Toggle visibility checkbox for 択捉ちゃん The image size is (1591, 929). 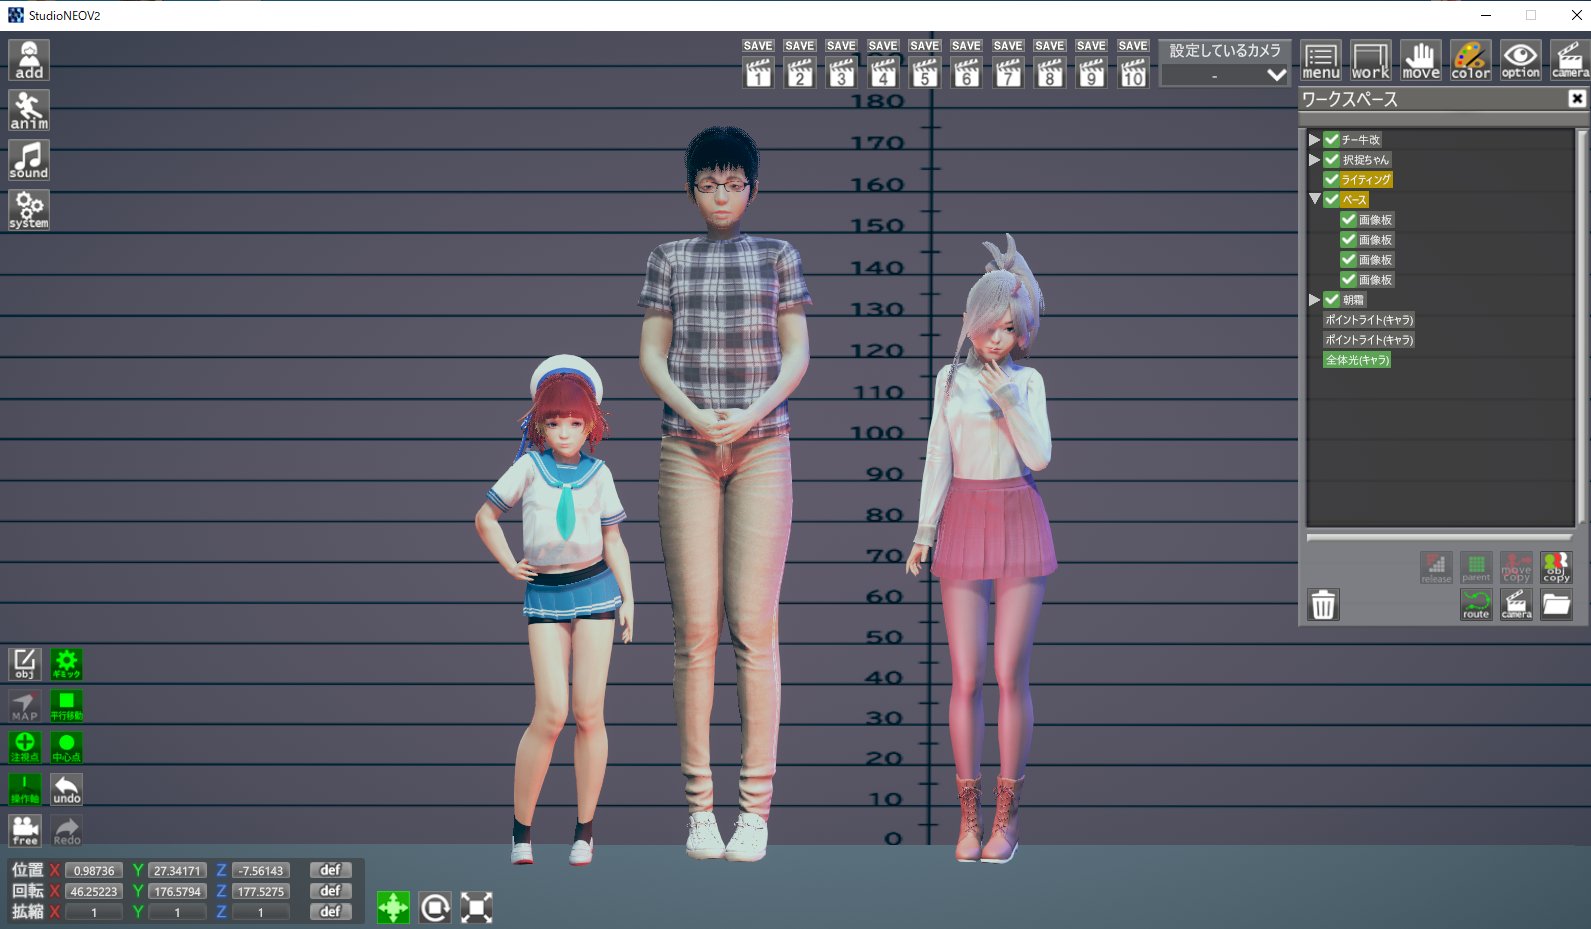coord(1332,160)
